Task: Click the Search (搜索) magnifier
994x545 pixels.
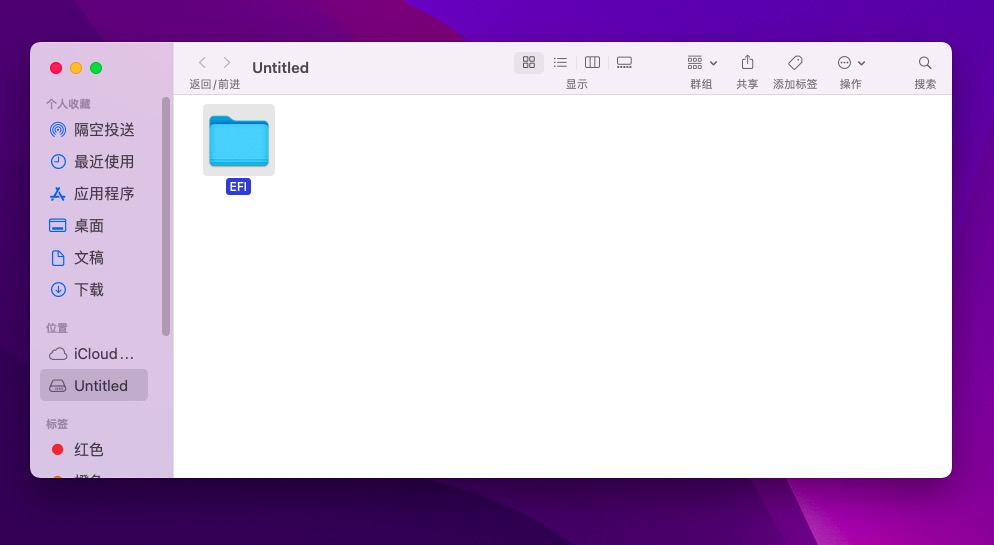Action: coord(925,62)
